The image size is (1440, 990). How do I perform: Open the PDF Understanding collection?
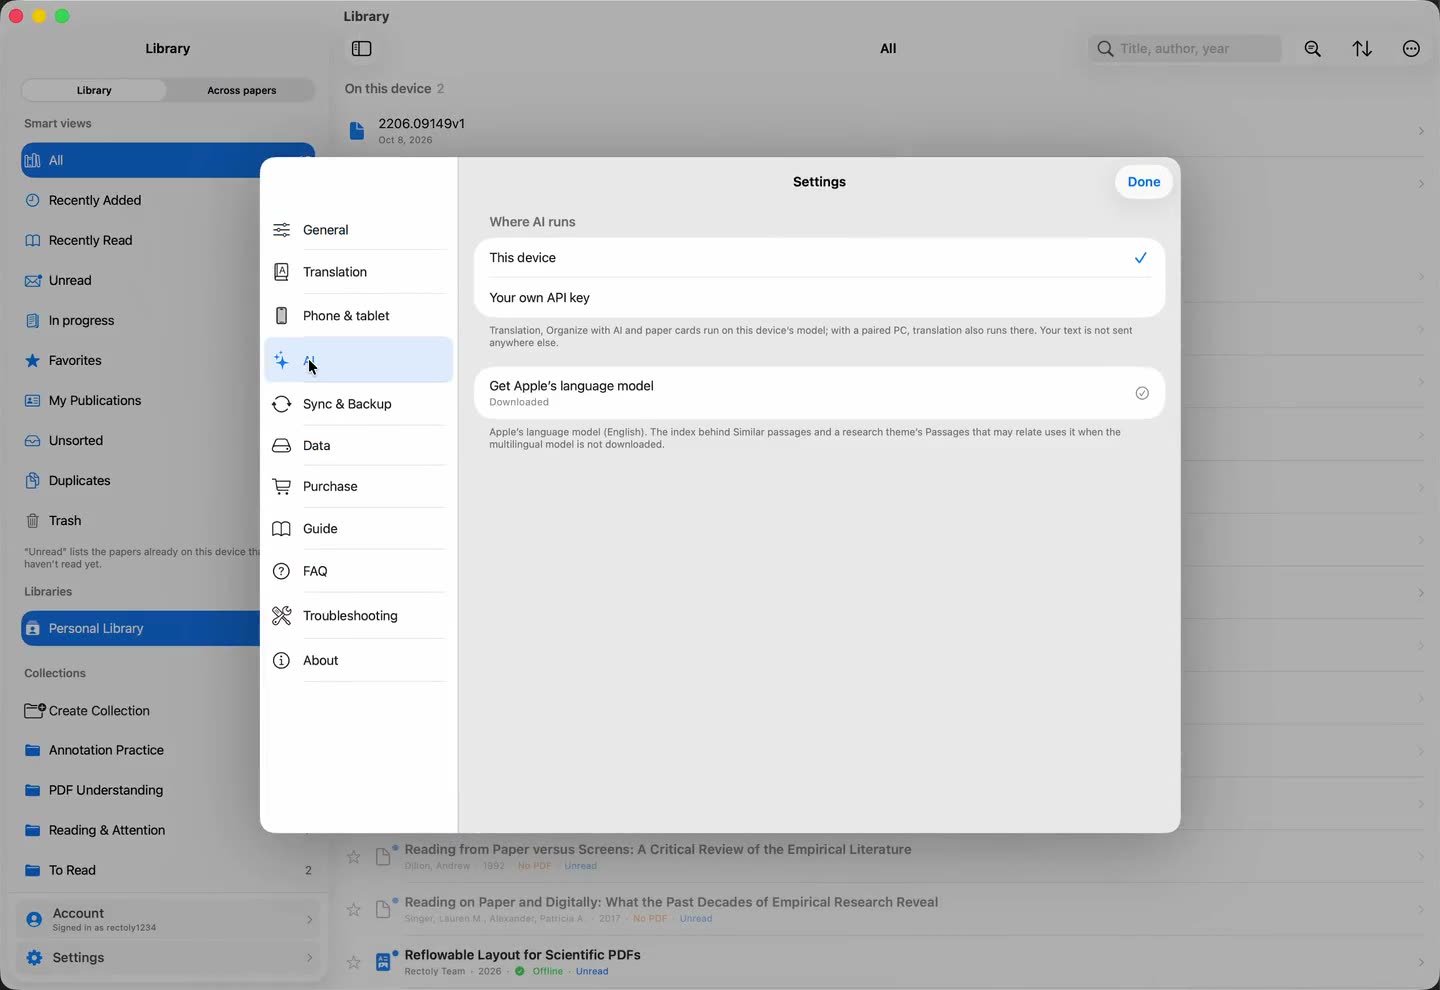point(168,790)
